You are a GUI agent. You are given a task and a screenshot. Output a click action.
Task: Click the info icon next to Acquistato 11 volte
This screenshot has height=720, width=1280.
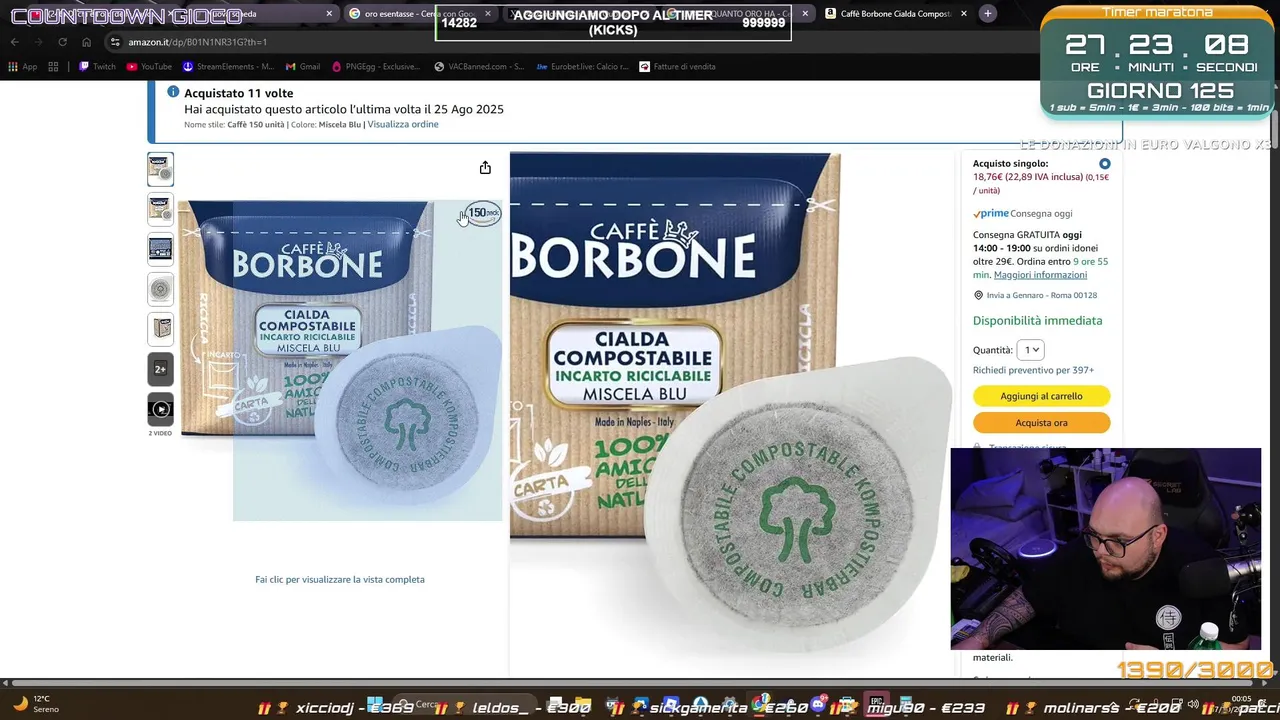[173, 92]
